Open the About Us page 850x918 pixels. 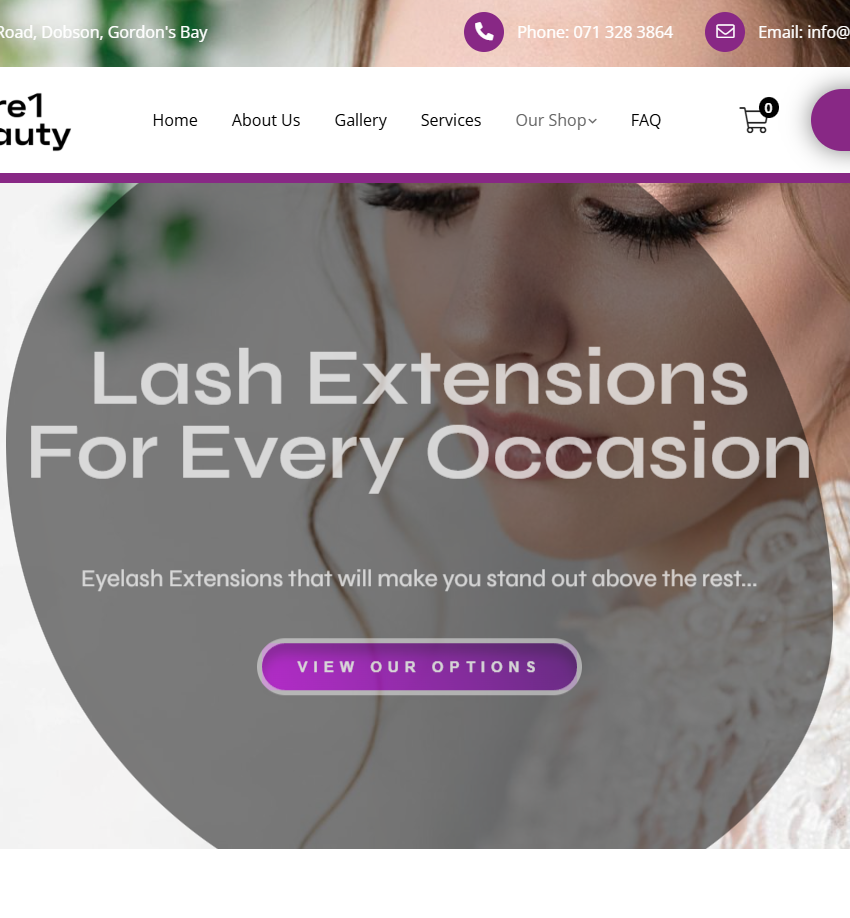pyautogui.click(x=266, y=120)
